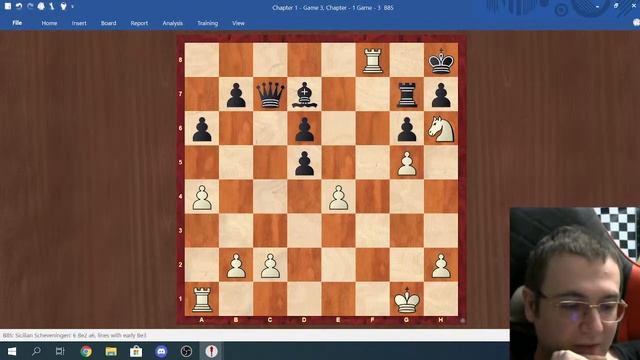This screenshot has height=360, width=640.
Task: Open the Windows Start menu
Action: [12, 351]
